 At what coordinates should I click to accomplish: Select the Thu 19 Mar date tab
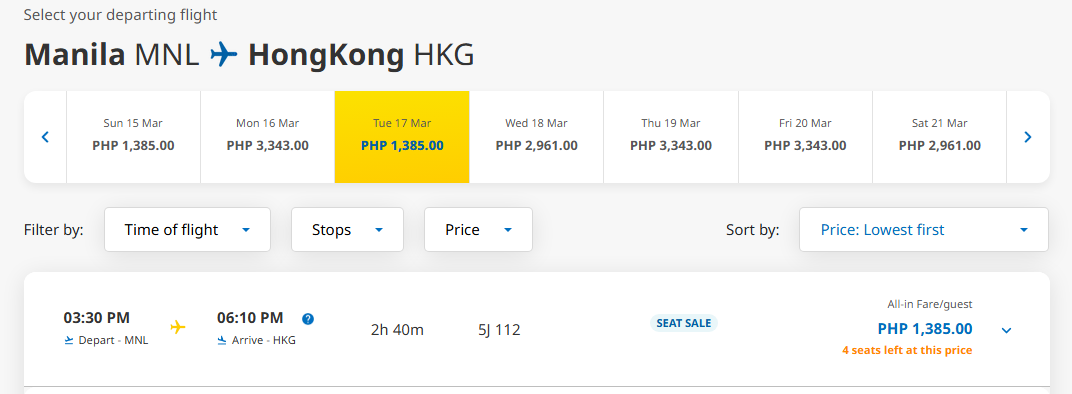coord(671,137)
